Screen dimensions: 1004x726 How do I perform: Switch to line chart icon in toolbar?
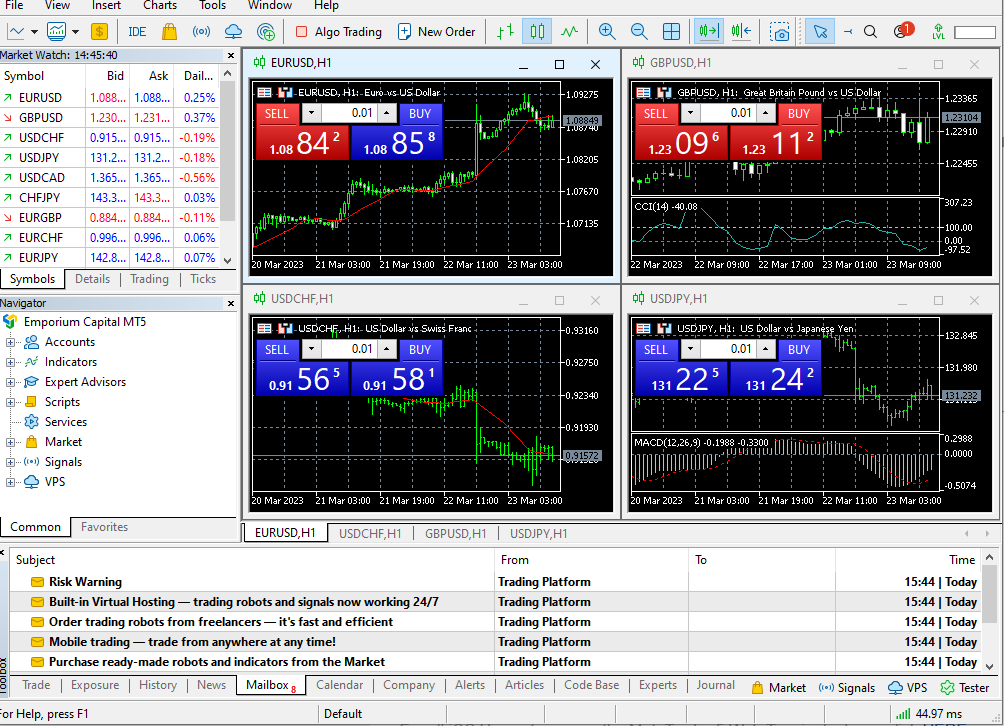pyautogui.click(x=569, y=32)
